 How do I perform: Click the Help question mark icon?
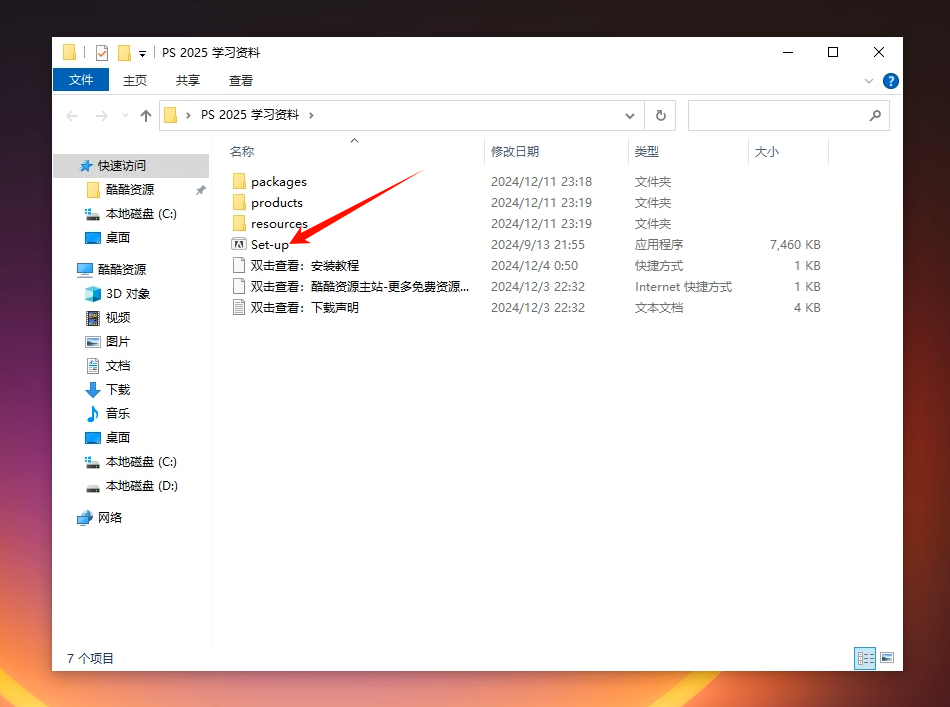tap(890, 81)
